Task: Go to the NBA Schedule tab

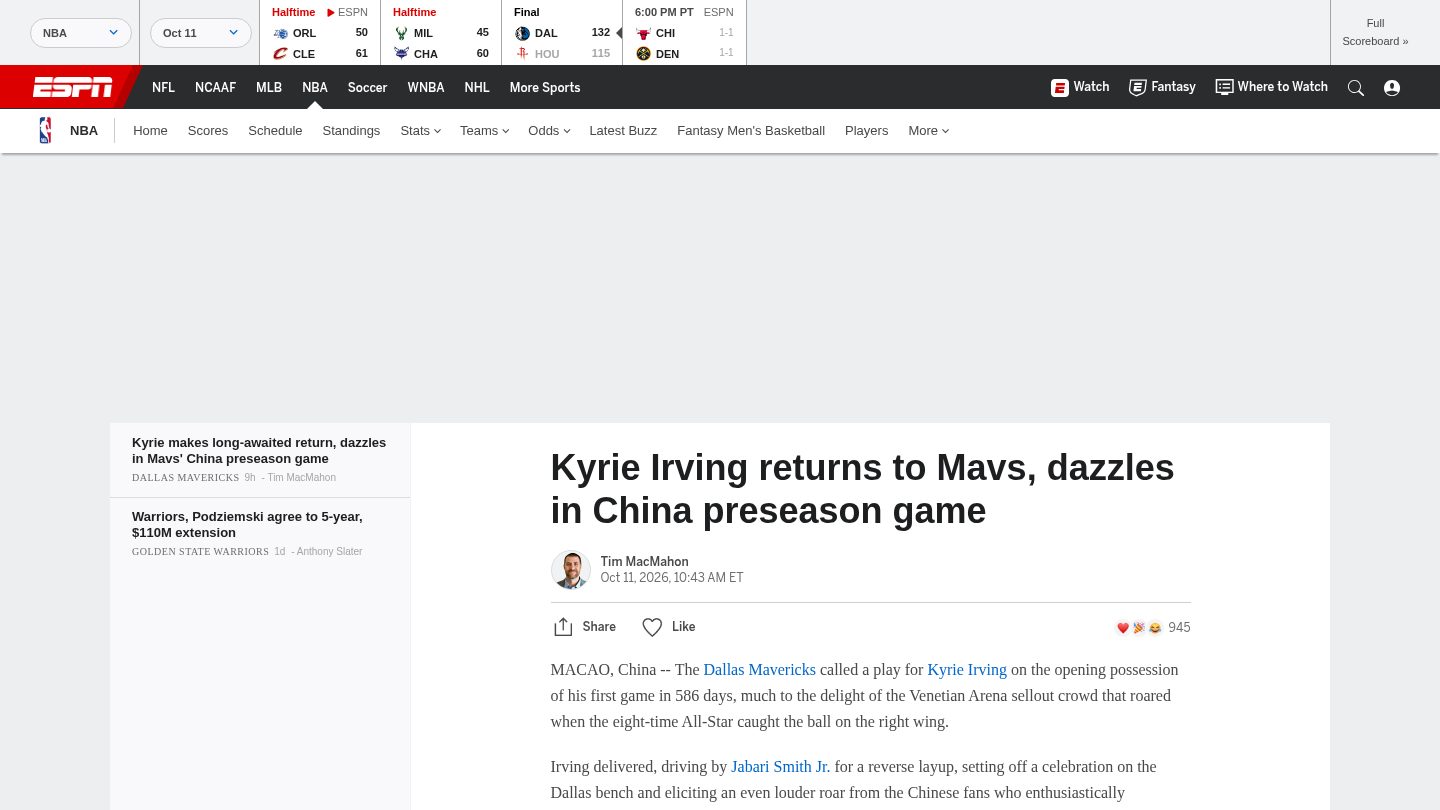Action: [275, 131]
